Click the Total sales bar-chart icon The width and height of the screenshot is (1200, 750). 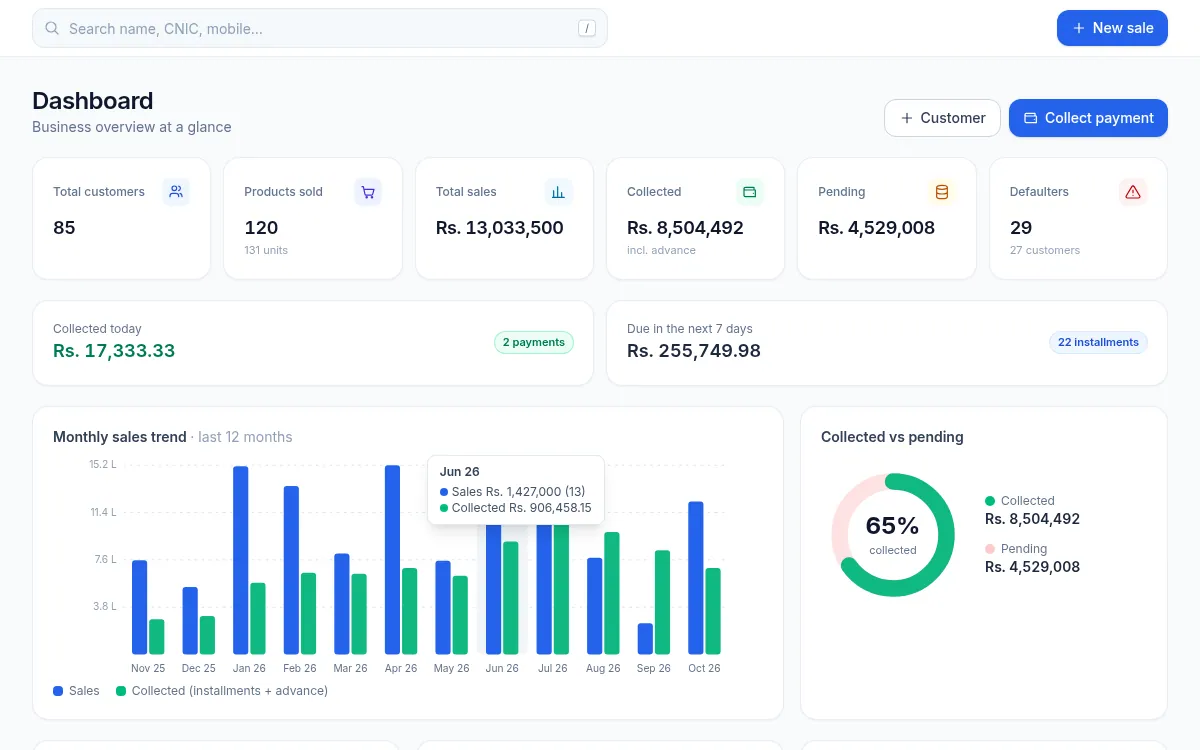point(559,192)
